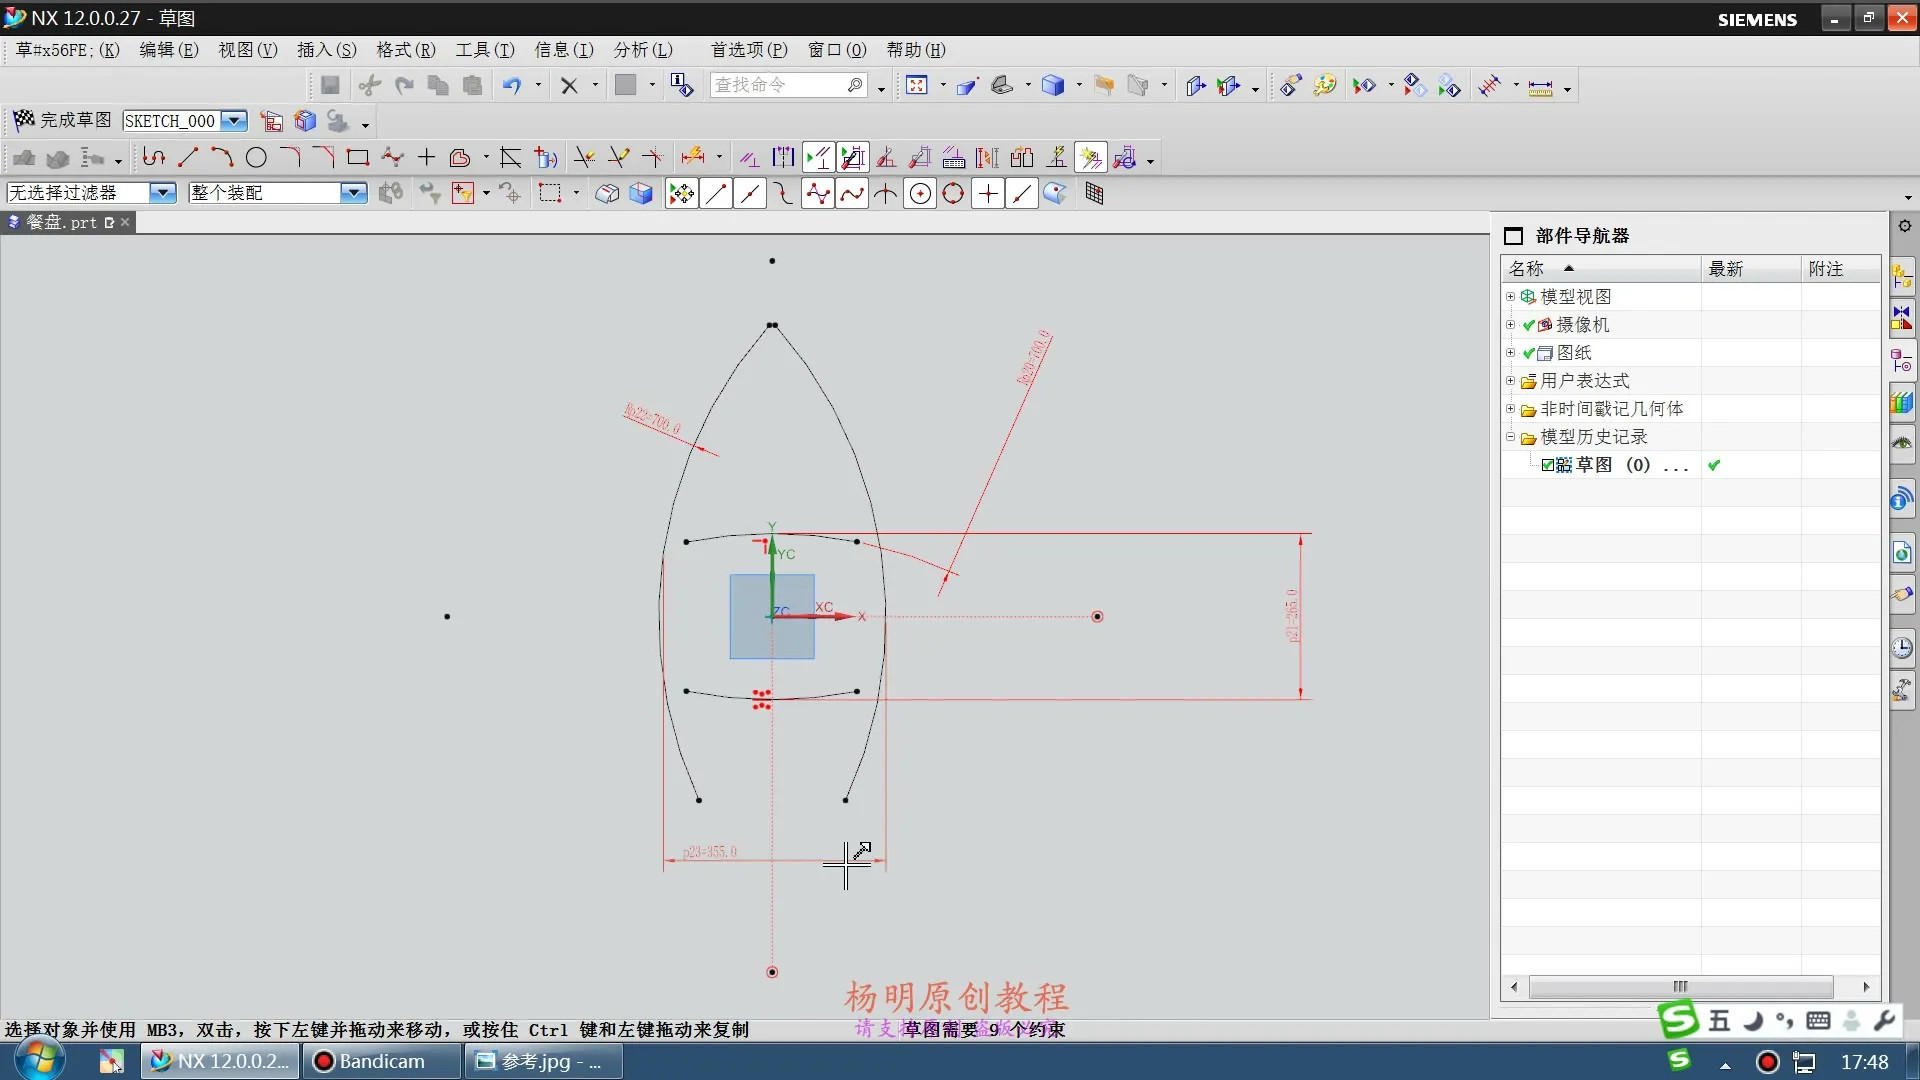The image size is (1920, 1080).
Task: Open the 分析(L) menu
Action: tap(643, 50)
